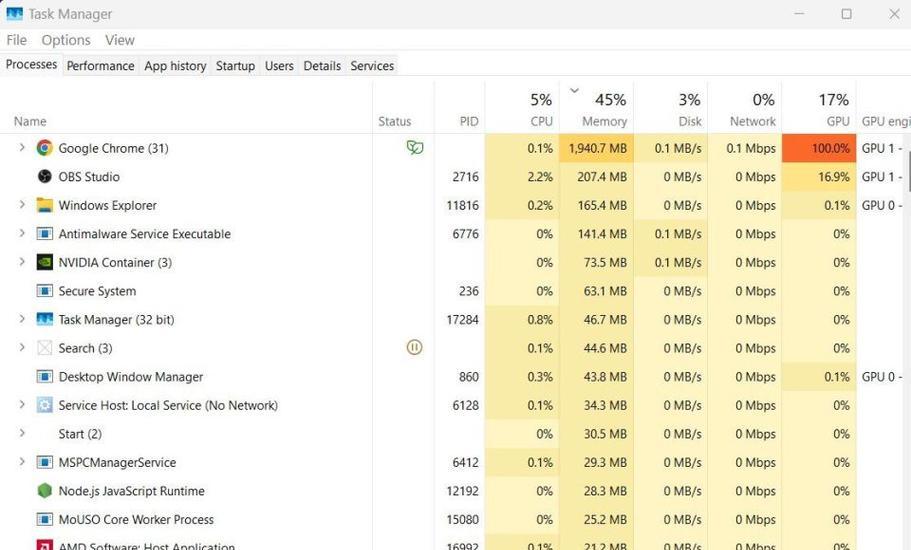
Task: Click the NVIDIA Container icon
Action: [x=45, y=262]
